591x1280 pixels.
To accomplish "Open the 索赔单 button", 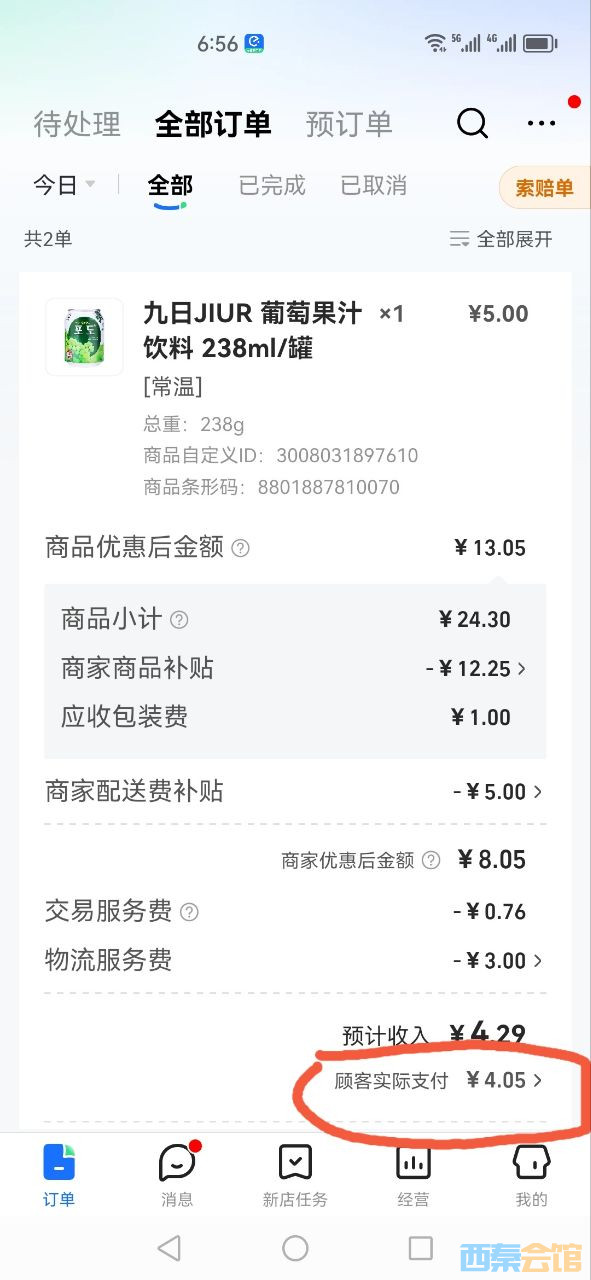I will [x=545, y=188].
